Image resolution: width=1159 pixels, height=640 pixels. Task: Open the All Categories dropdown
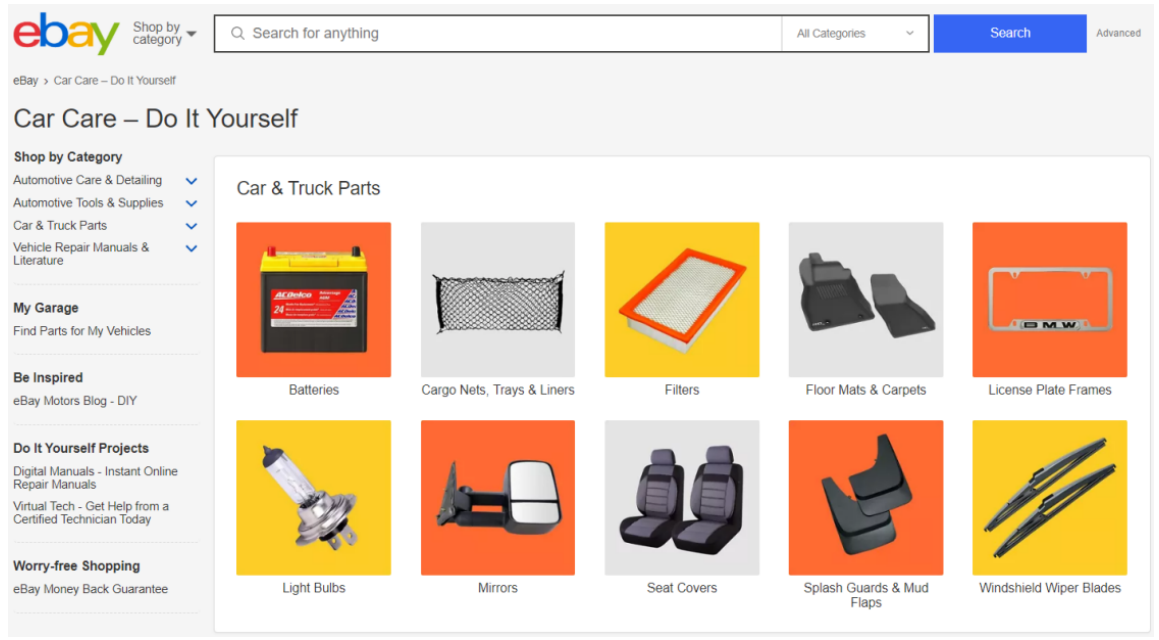tap(854, 33)
